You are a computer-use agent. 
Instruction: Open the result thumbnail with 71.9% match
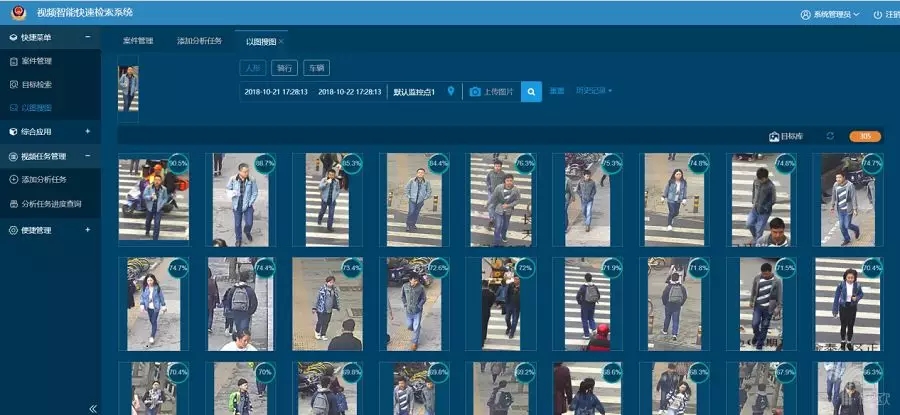pyautogui.click(x=588, y=304)
